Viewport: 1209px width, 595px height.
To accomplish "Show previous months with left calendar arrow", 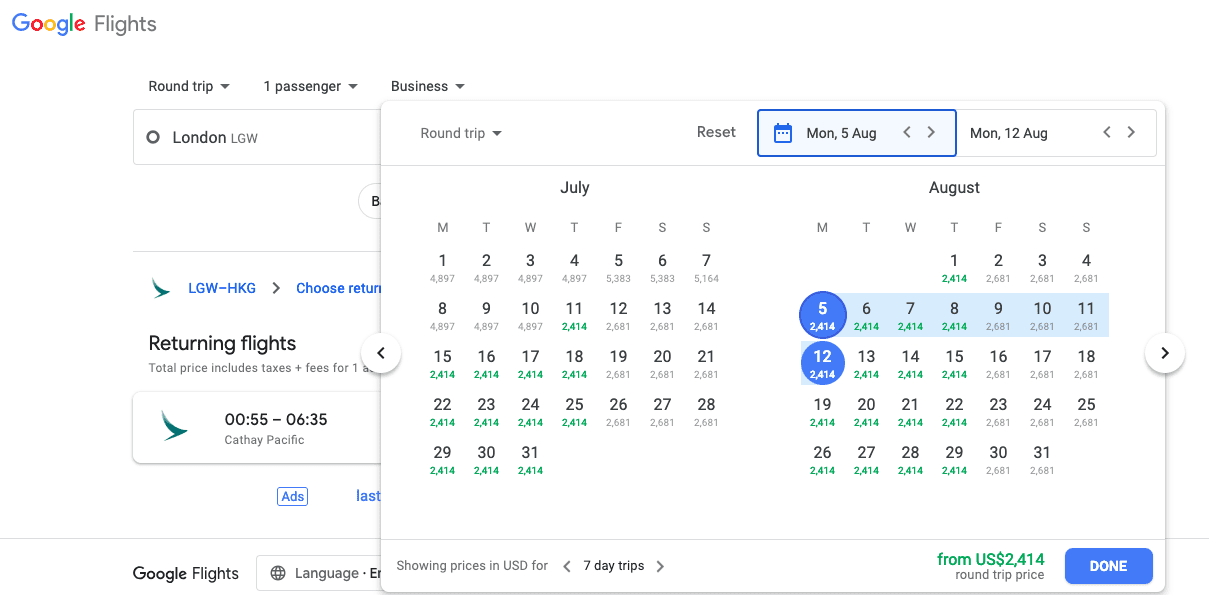I will [x=381, y=353].
